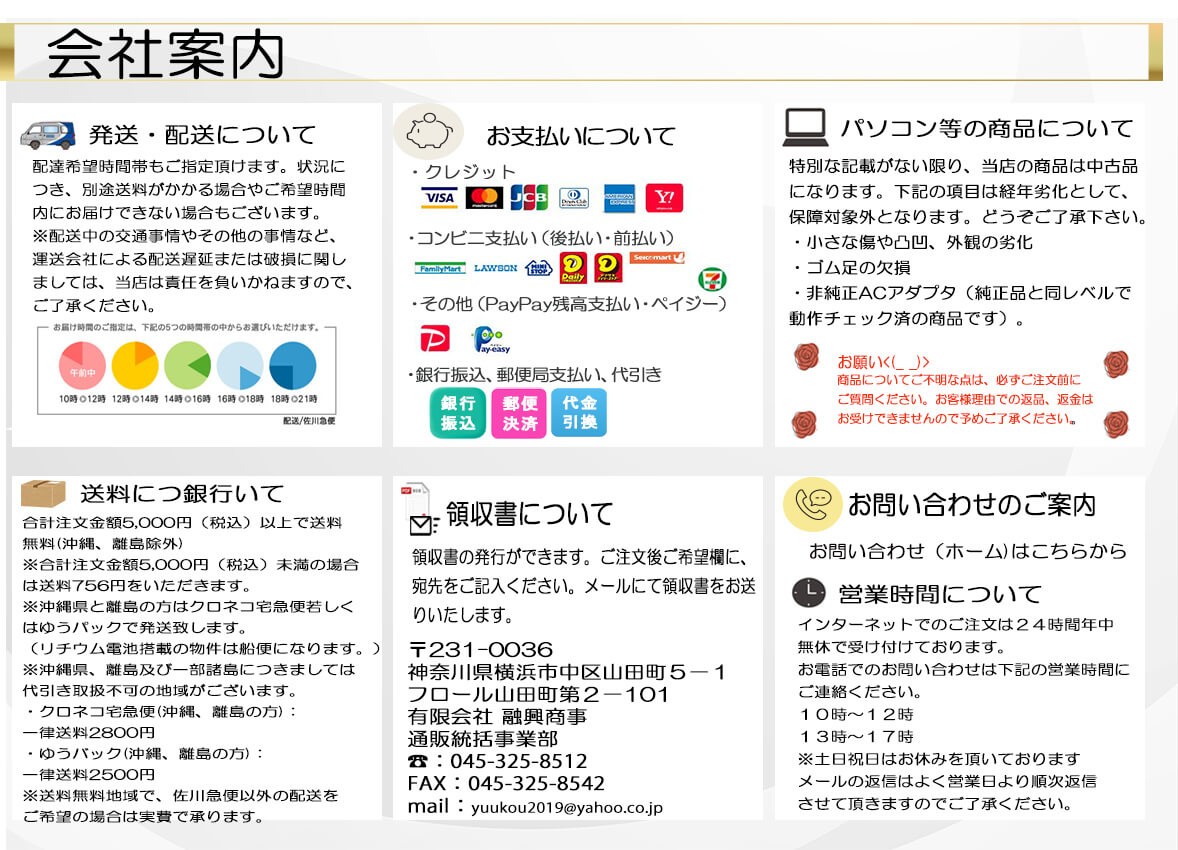Click the blue 代金引換 badge
1178x850 pixels.
(x=579, y=413)
